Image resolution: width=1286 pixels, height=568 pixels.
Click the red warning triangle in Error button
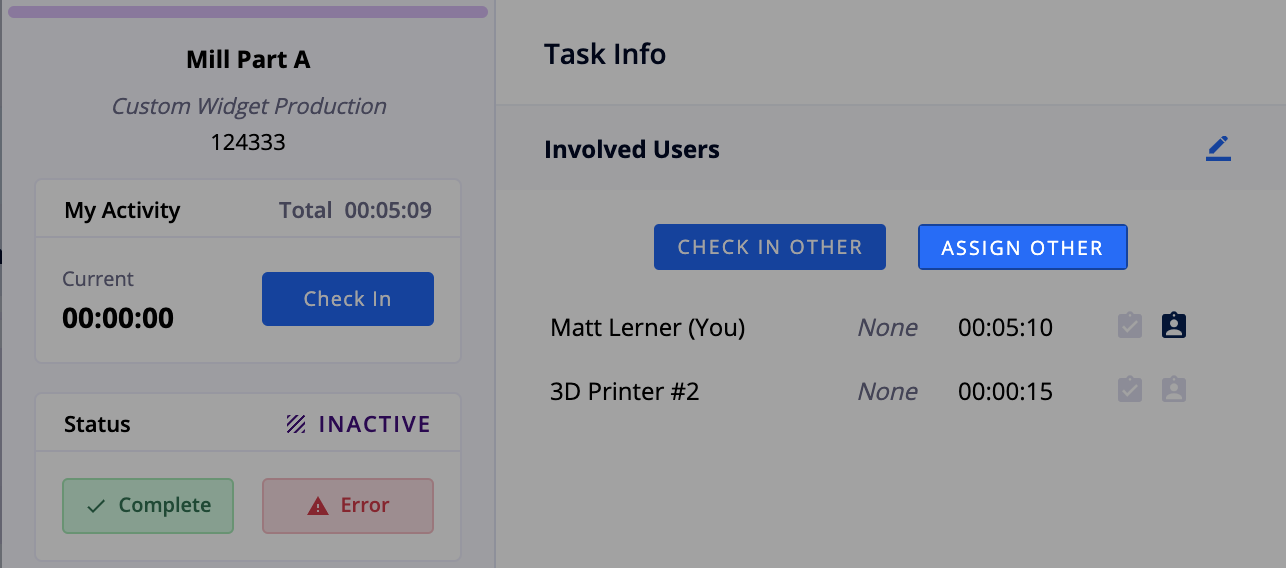coord(318,506)
